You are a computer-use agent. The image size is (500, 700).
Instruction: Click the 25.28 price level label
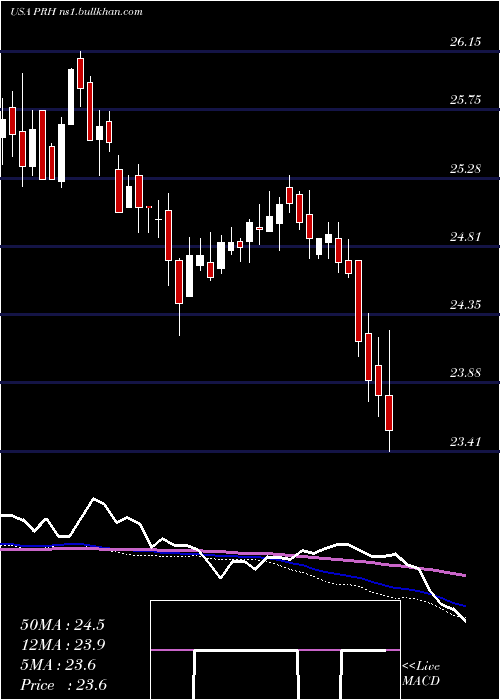[x=465, y=169]
